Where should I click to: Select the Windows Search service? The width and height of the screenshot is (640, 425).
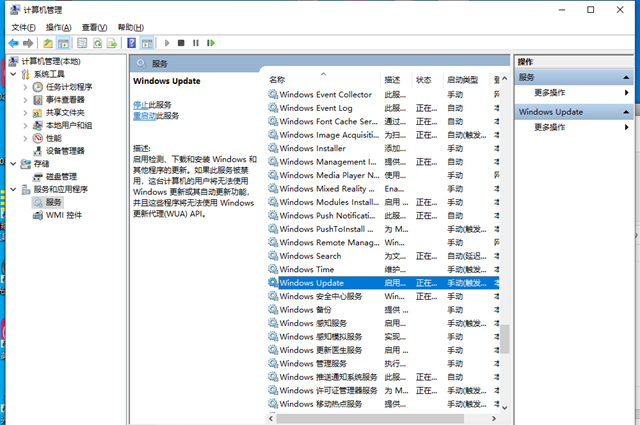click(383, 256)
